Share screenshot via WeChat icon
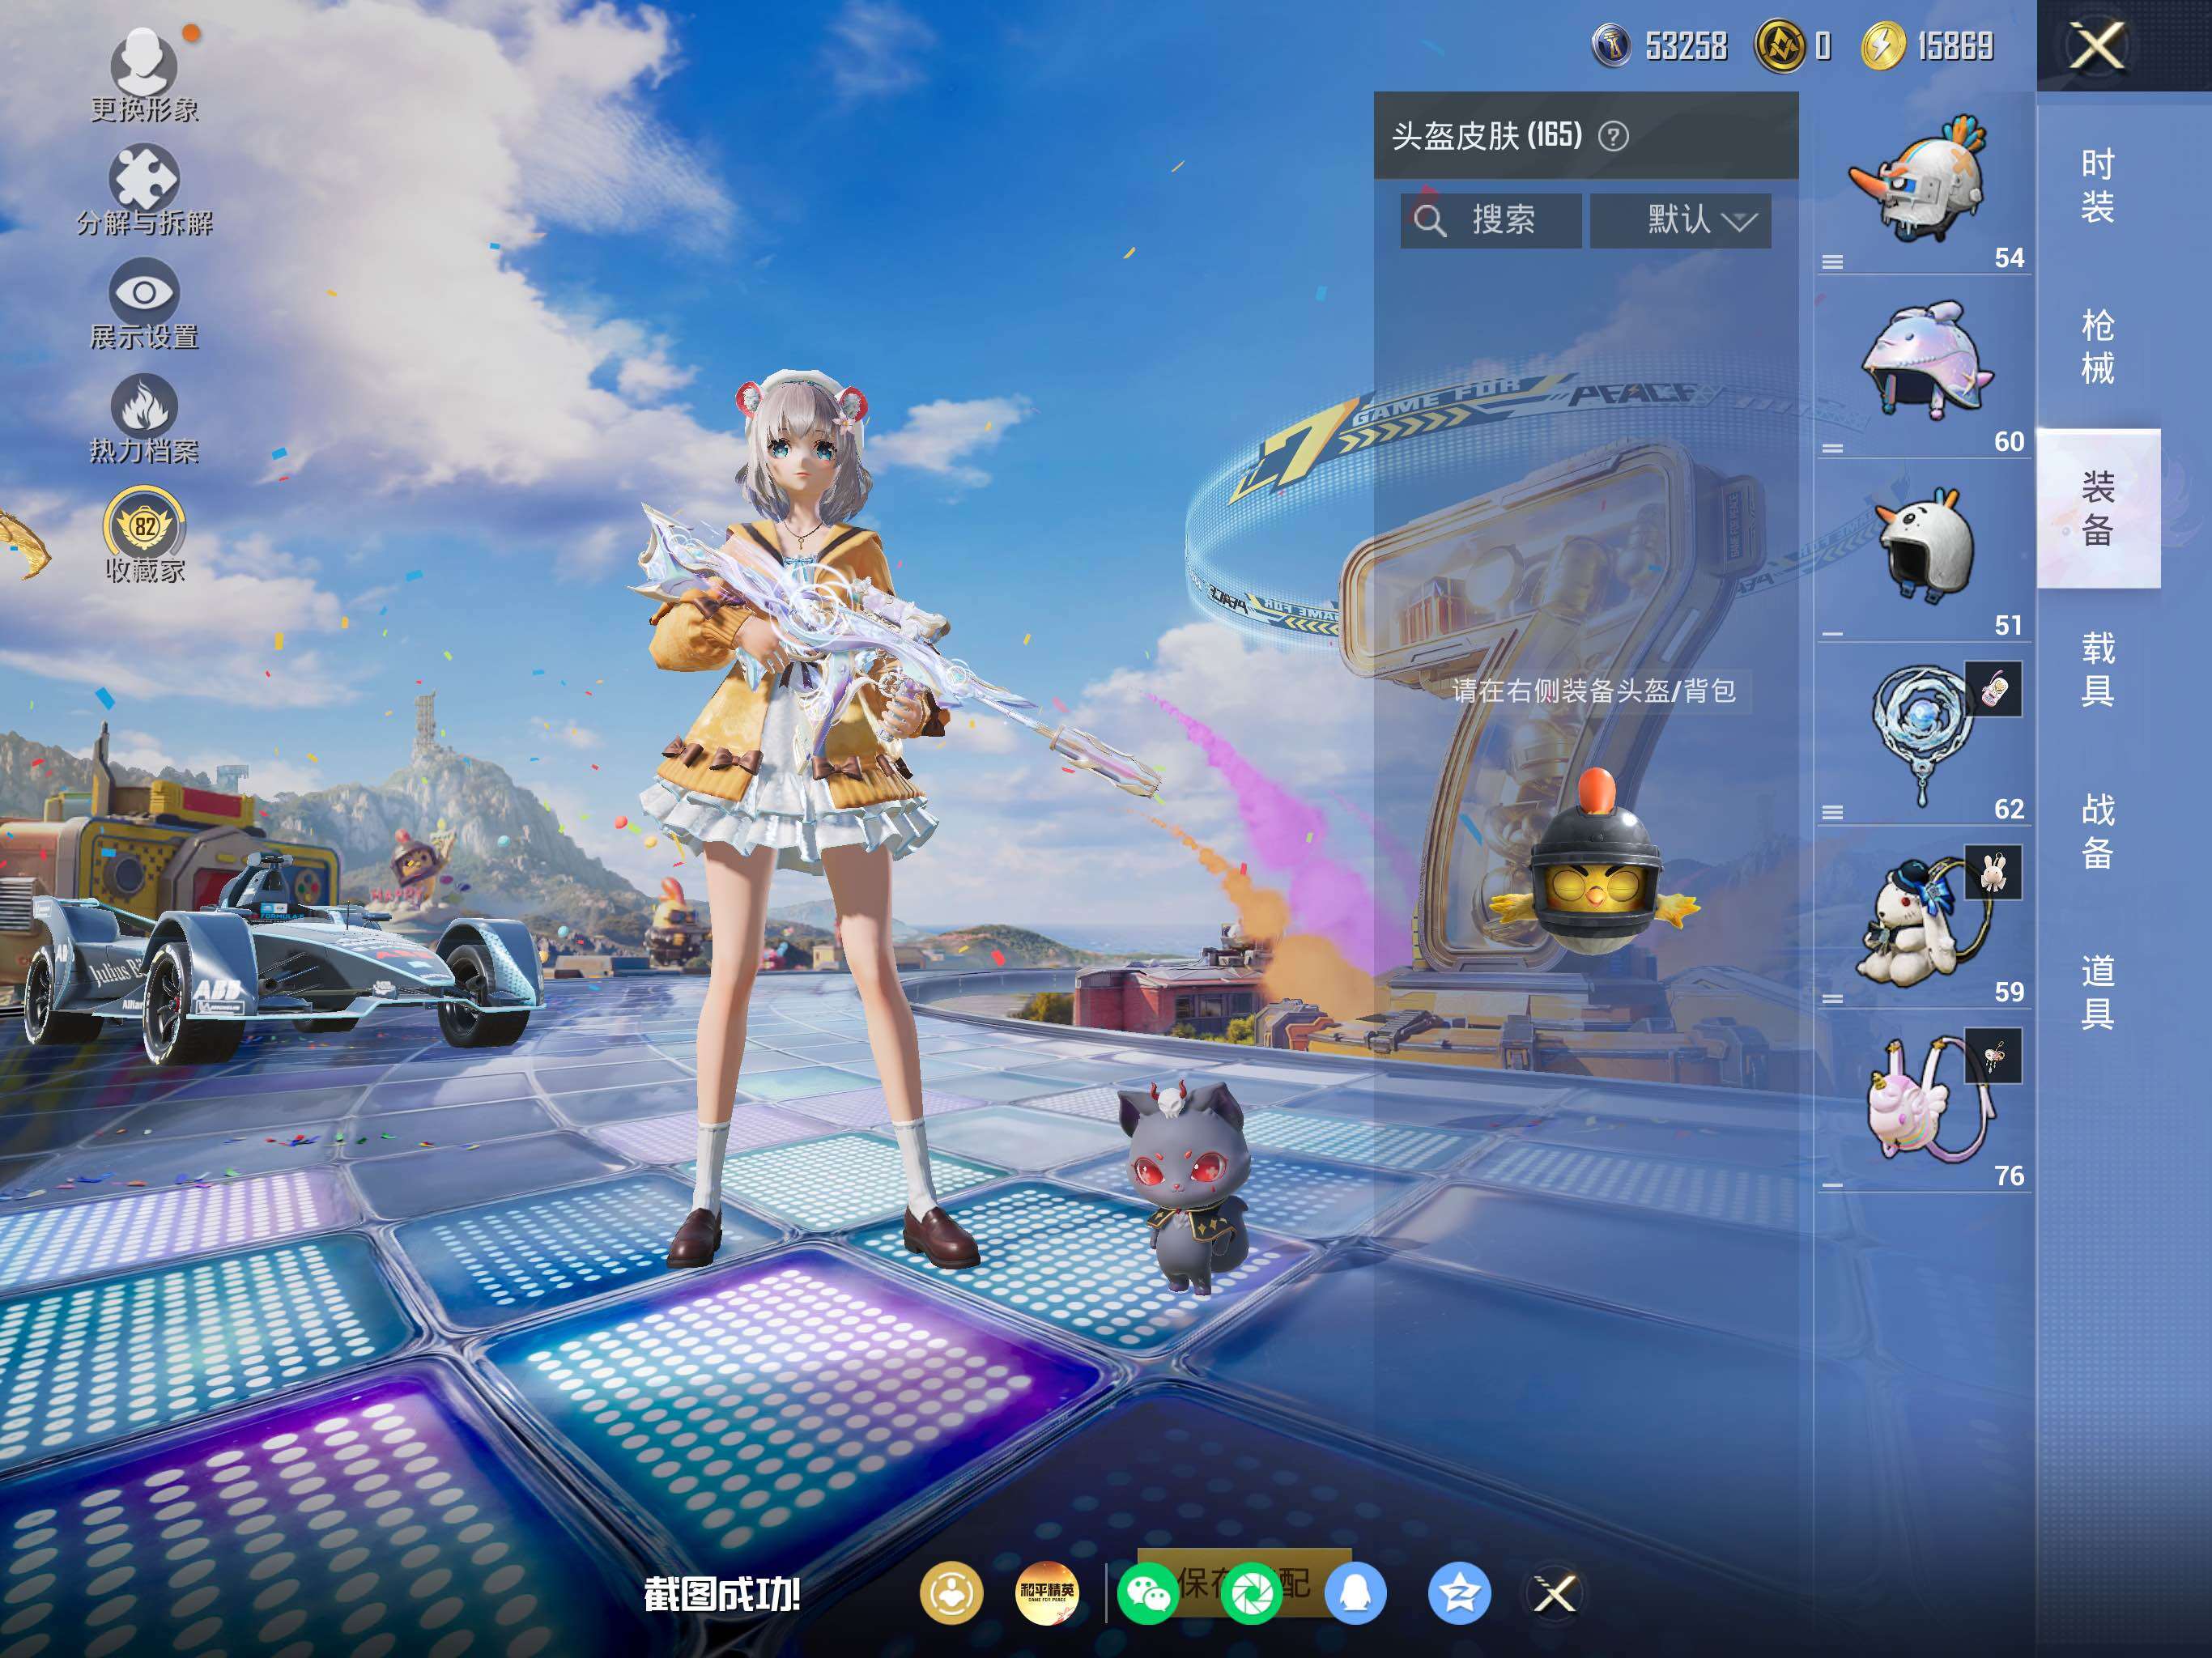The image size is (2212, 1658). point(1147,1594)
